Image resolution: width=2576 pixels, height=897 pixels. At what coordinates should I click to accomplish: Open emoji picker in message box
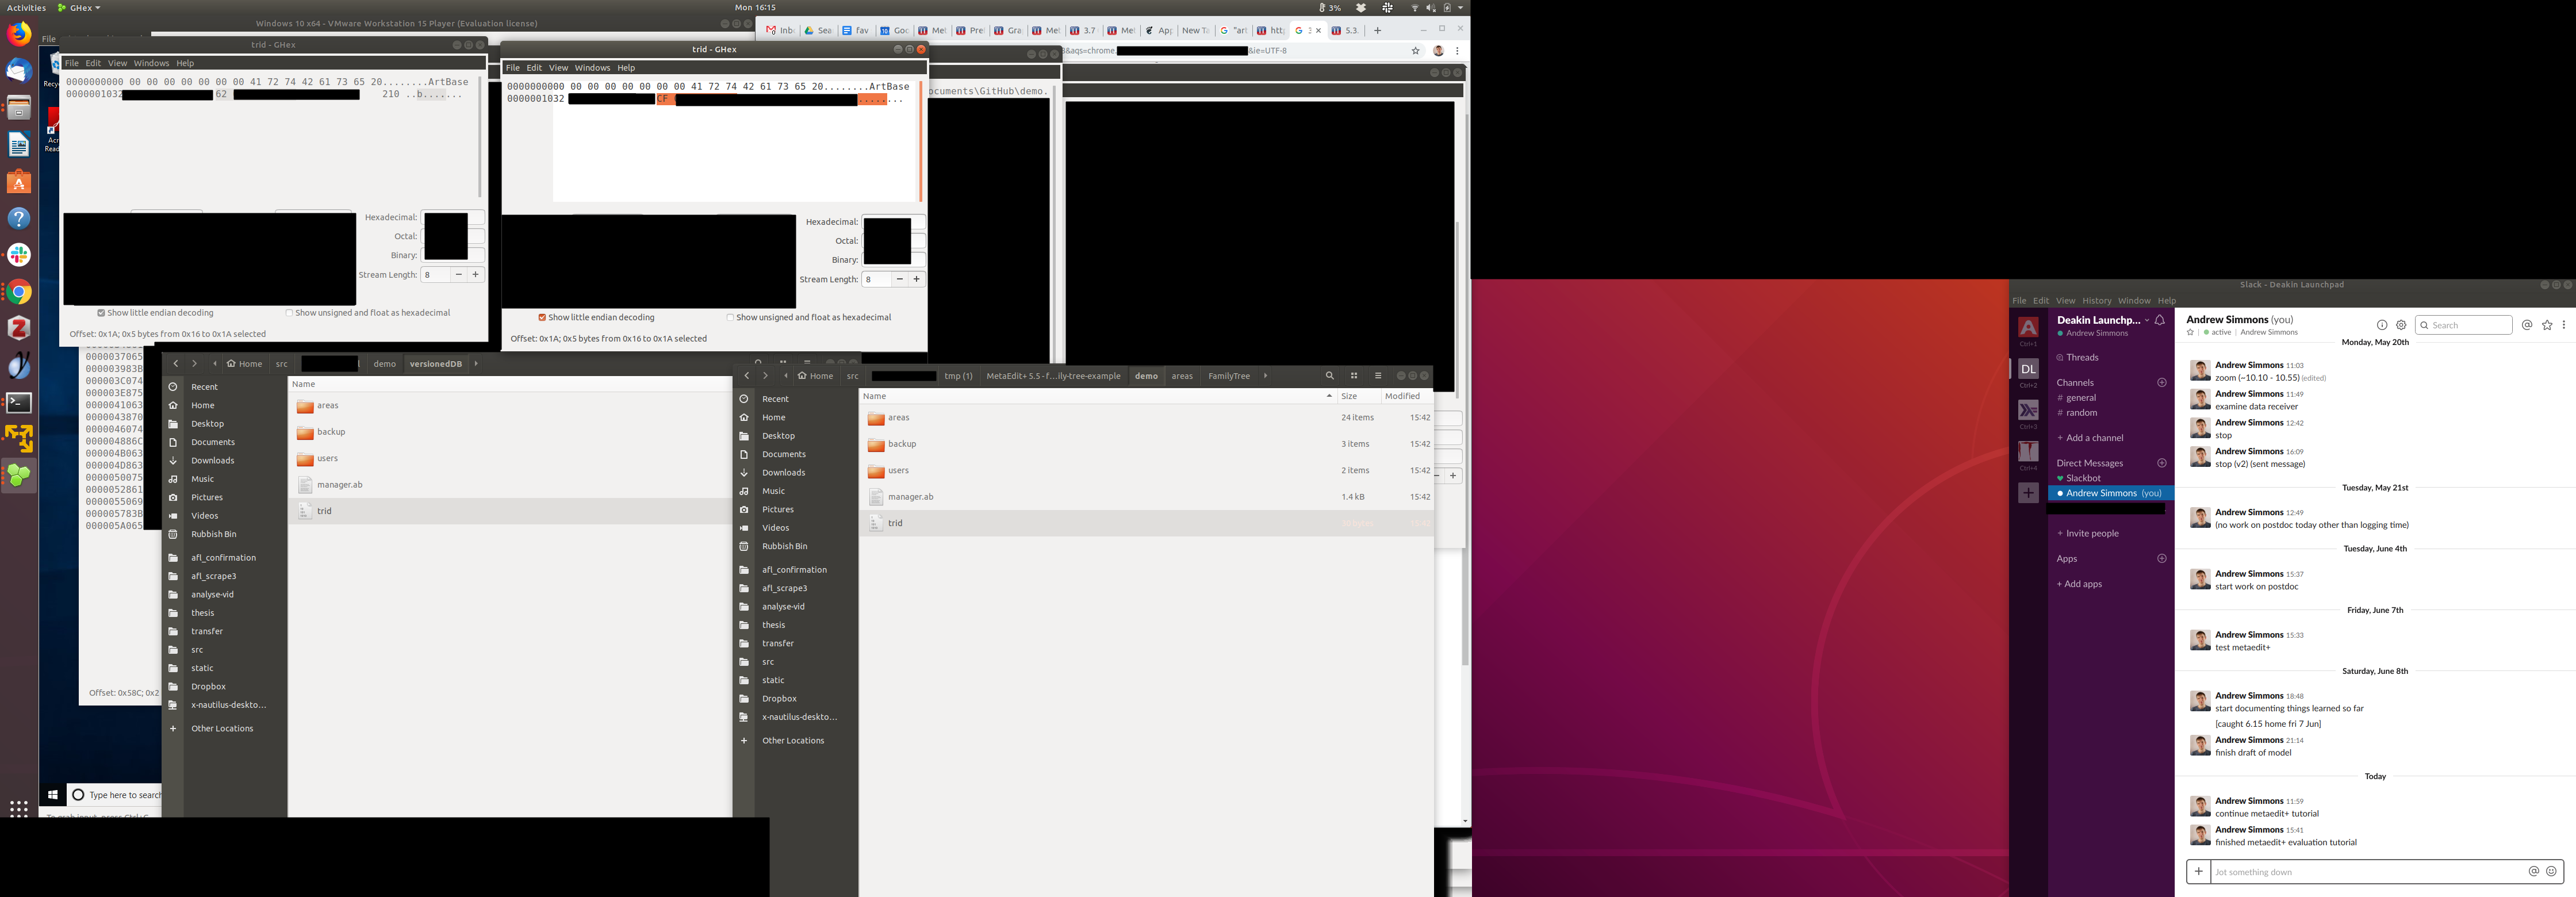coord(2551,871)
